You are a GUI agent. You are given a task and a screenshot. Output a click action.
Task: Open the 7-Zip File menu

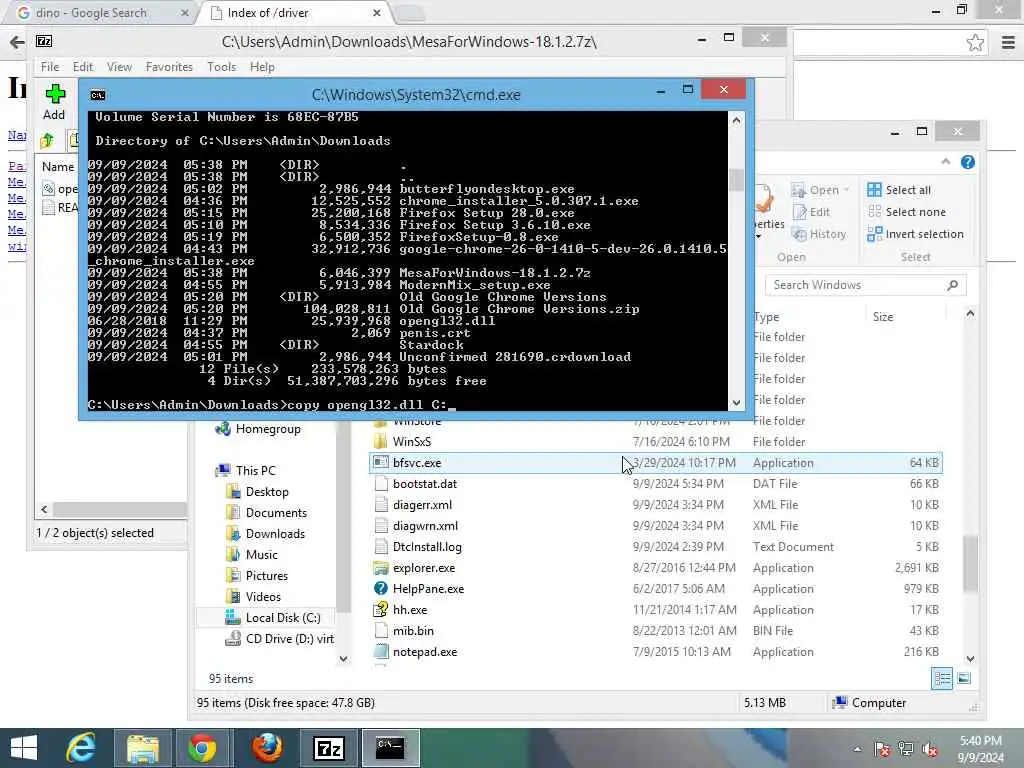click(x=50, y=67)
